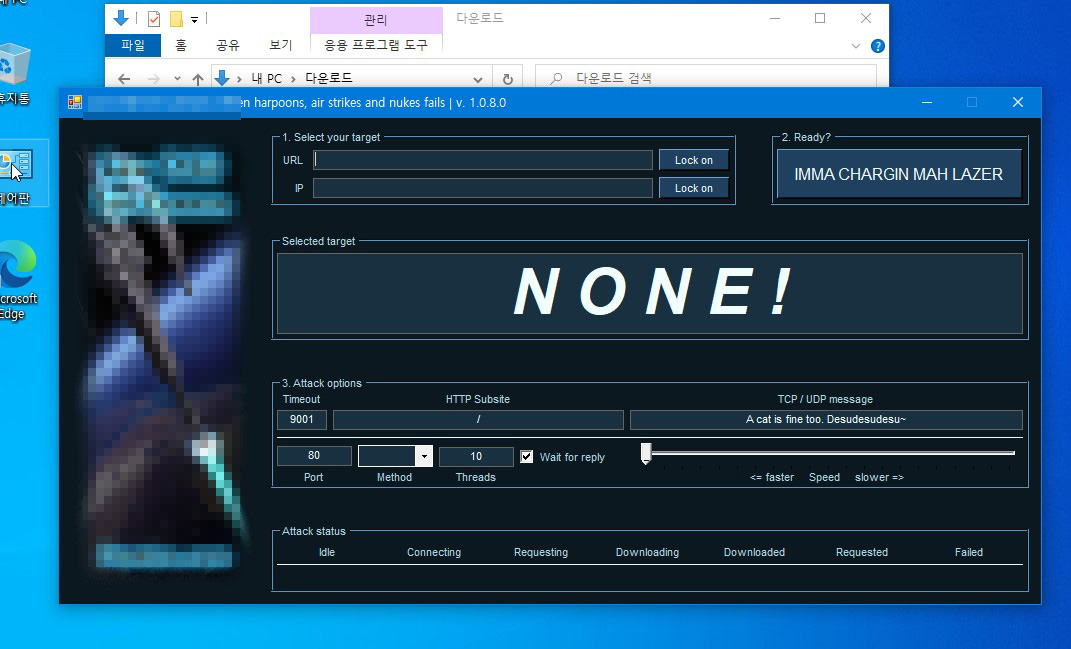Screen dimensions: 1071x649
Task: Click the refresh icon beside the address bar
Action: [507, 79]
